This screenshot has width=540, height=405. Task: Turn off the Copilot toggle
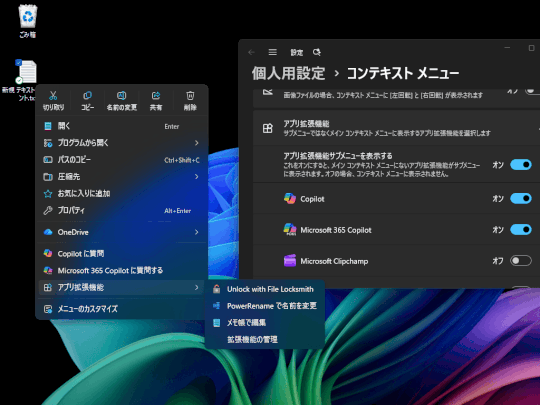[x=521, y=198]
